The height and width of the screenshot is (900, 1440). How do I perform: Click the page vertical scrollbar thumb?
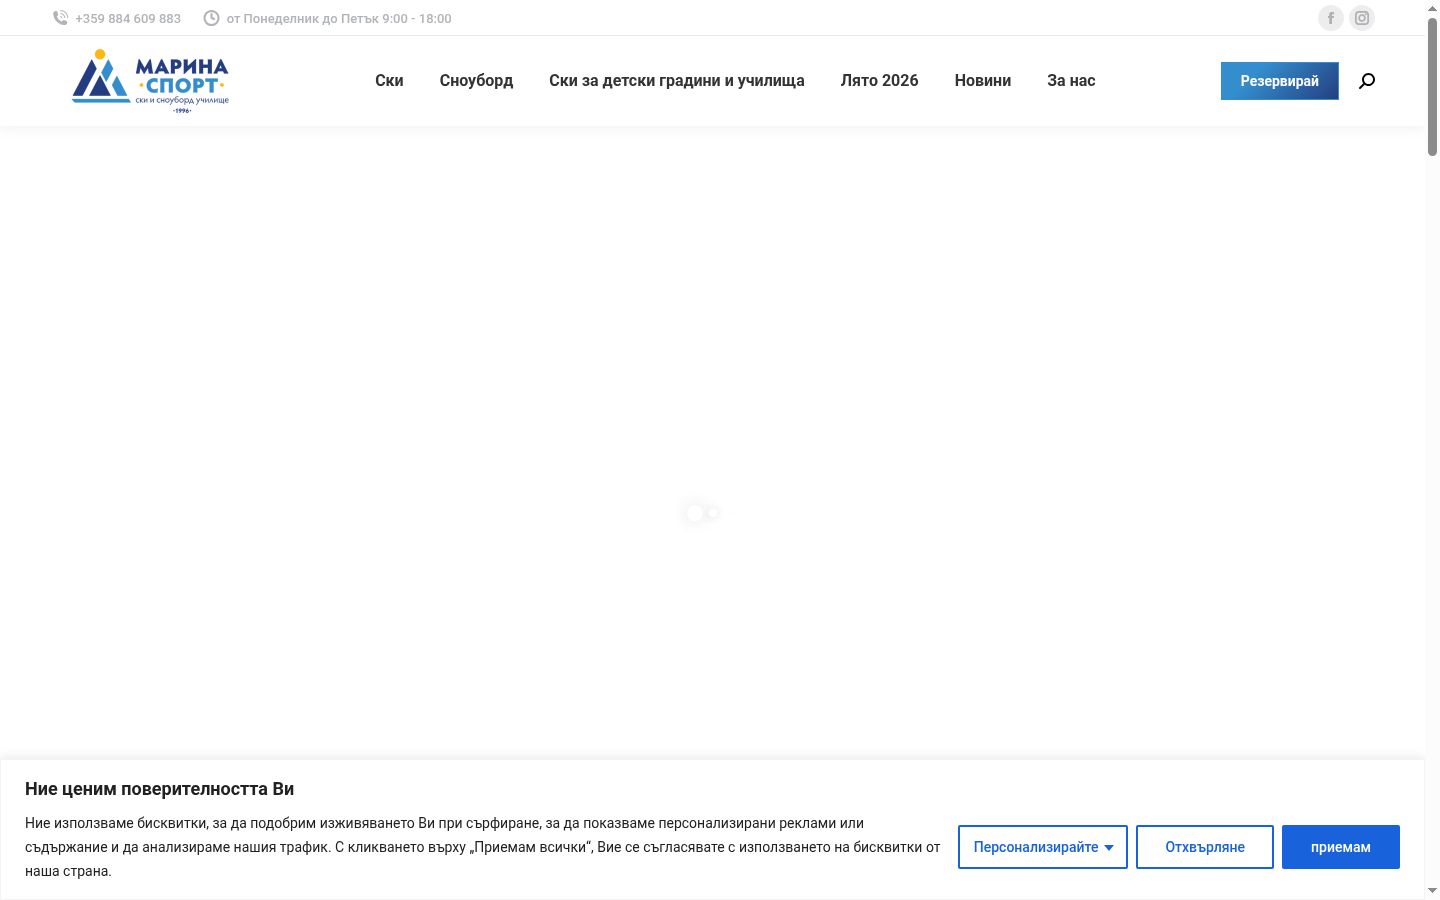click(1432, 86)
